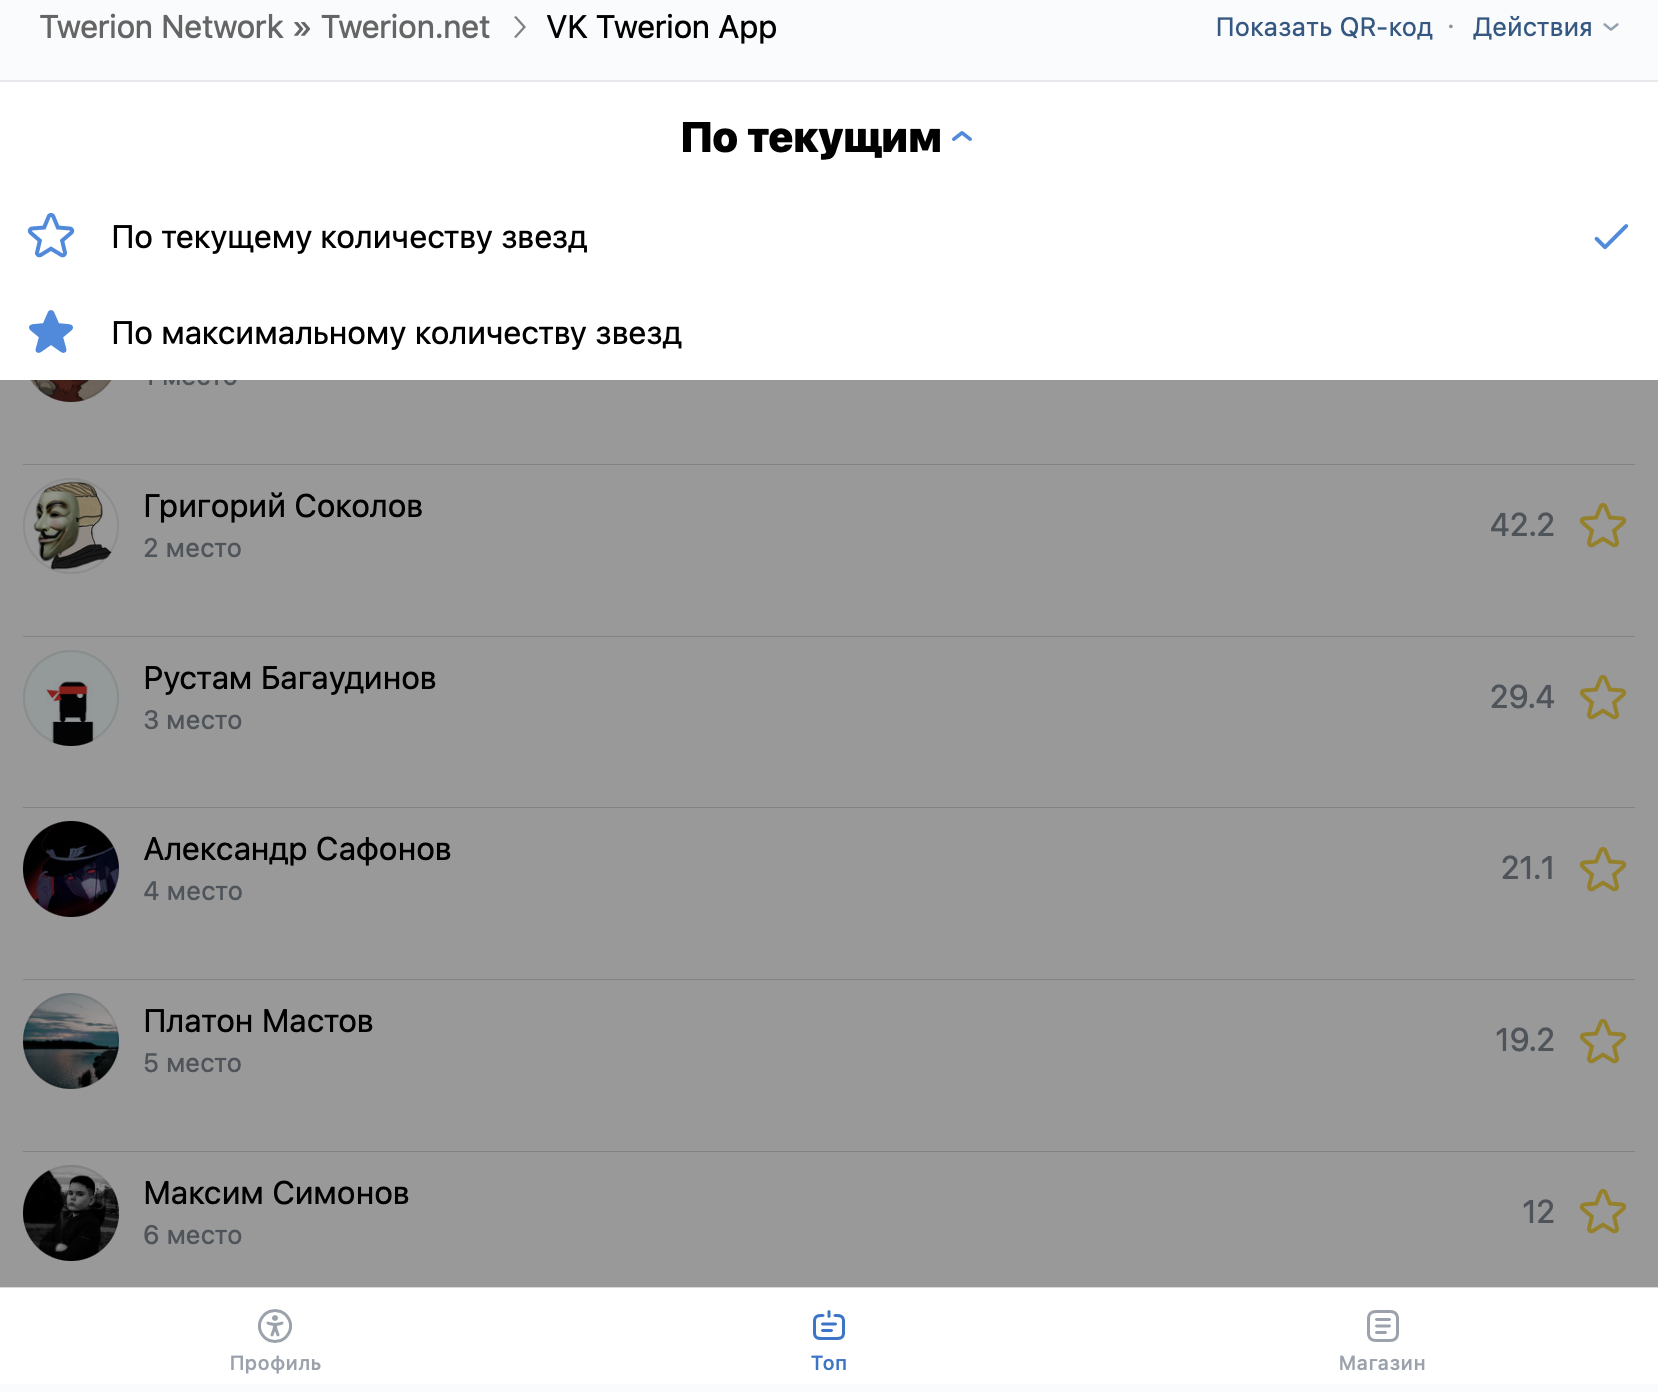Viewport: 1658px width, 1392px height.
Task: Click the breadcrumb chevron before VK Twerion App
Action: click(519, 27)
